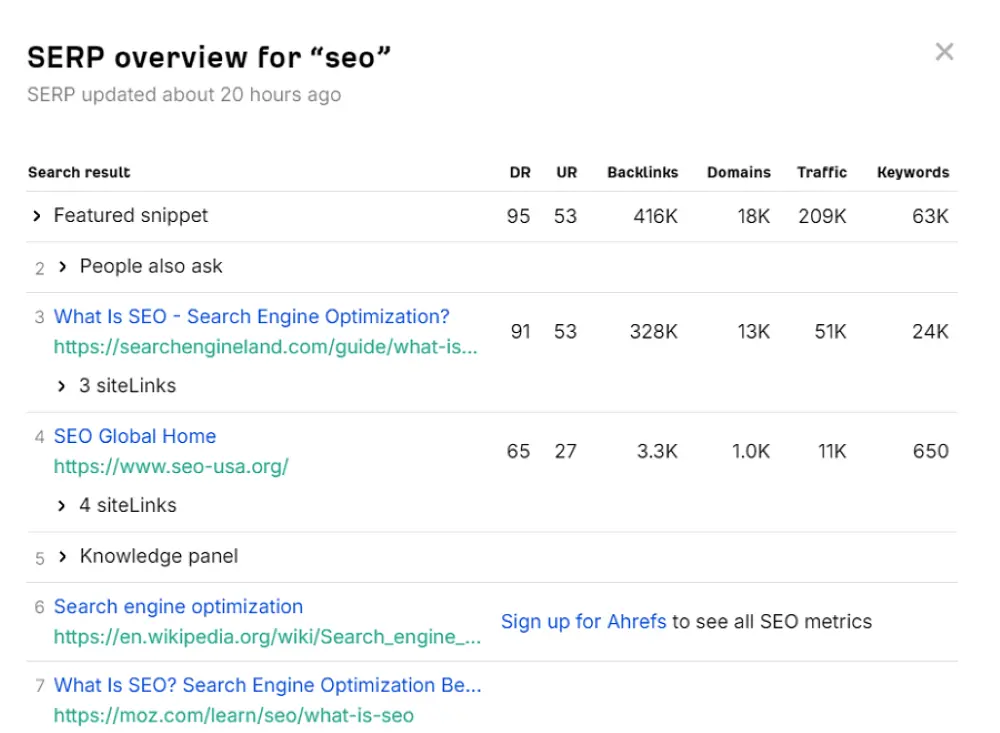Open the moz.com/learn/seo URL
The height and width of the screenshot is (733, 1000).
click(x=233, y=716)
